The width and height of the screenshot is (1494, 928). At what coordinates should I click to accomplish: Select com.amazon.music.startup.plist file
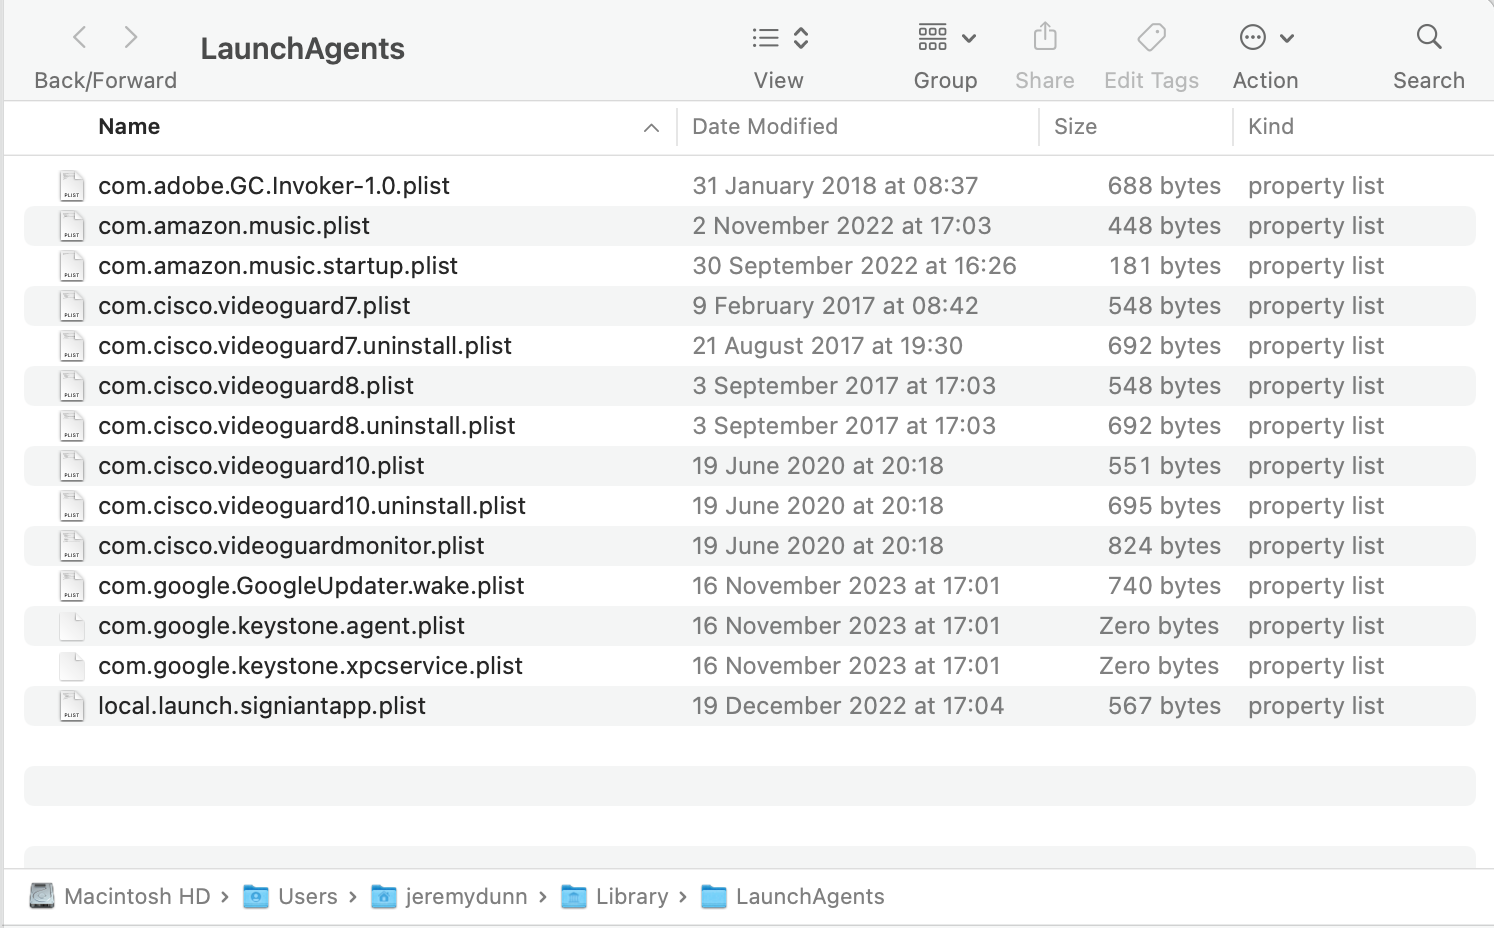[x=278, y=266]
